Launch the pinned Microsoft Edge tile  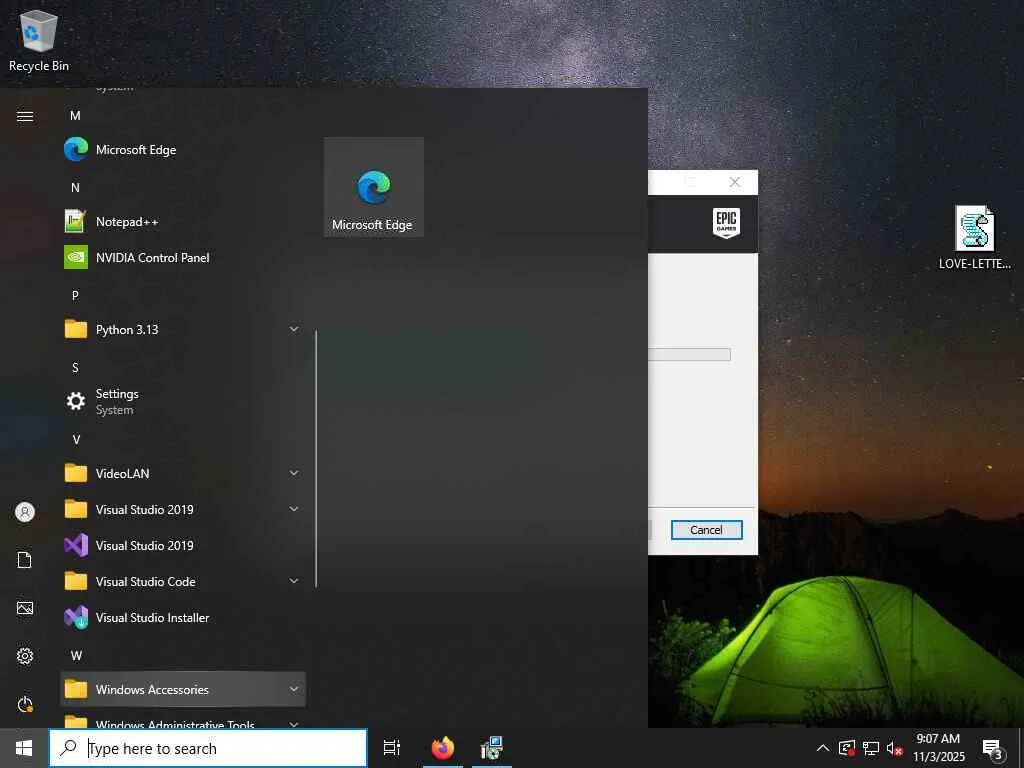click(374, 187)
